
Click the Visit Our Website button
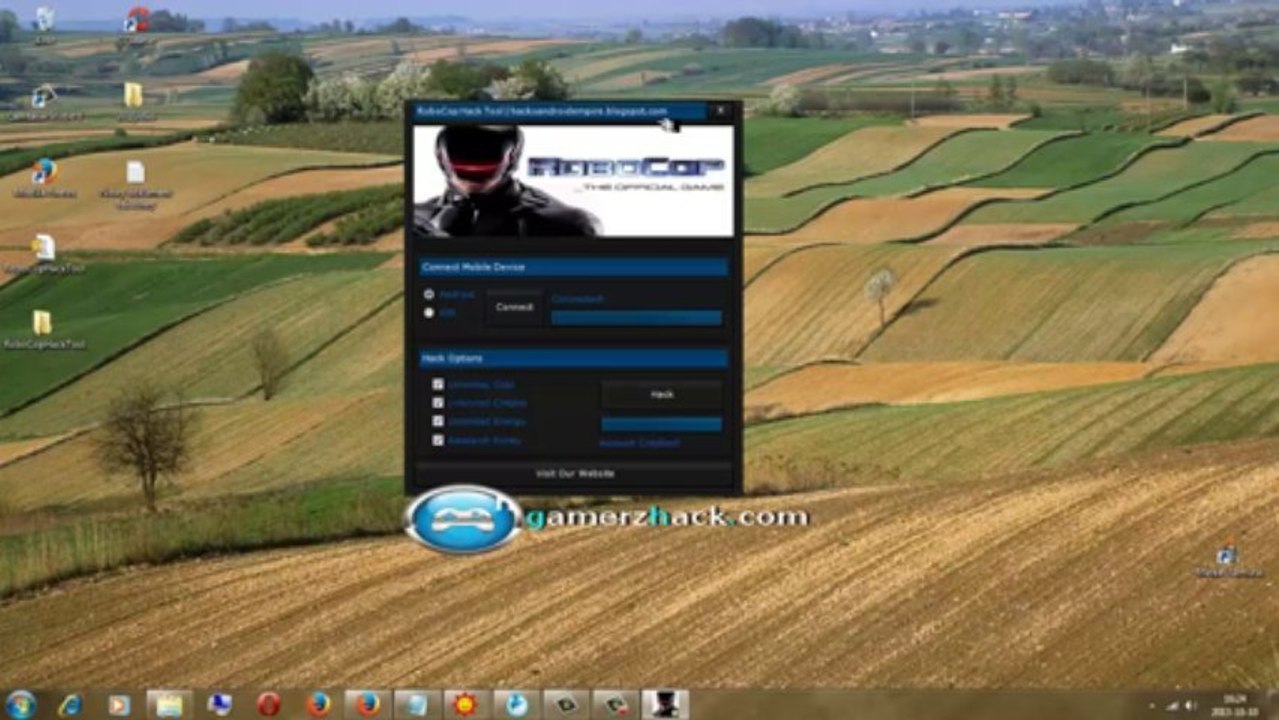[574, 473]
